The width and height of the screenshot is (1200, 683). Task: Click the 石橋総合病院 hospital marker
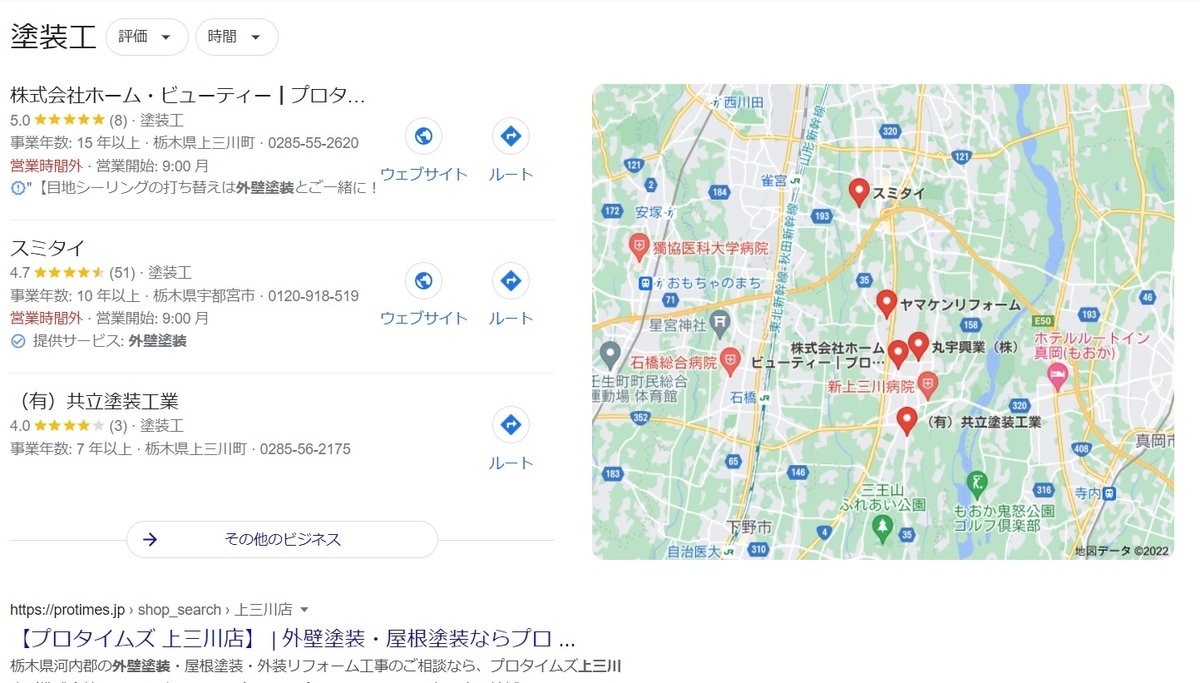731,360
